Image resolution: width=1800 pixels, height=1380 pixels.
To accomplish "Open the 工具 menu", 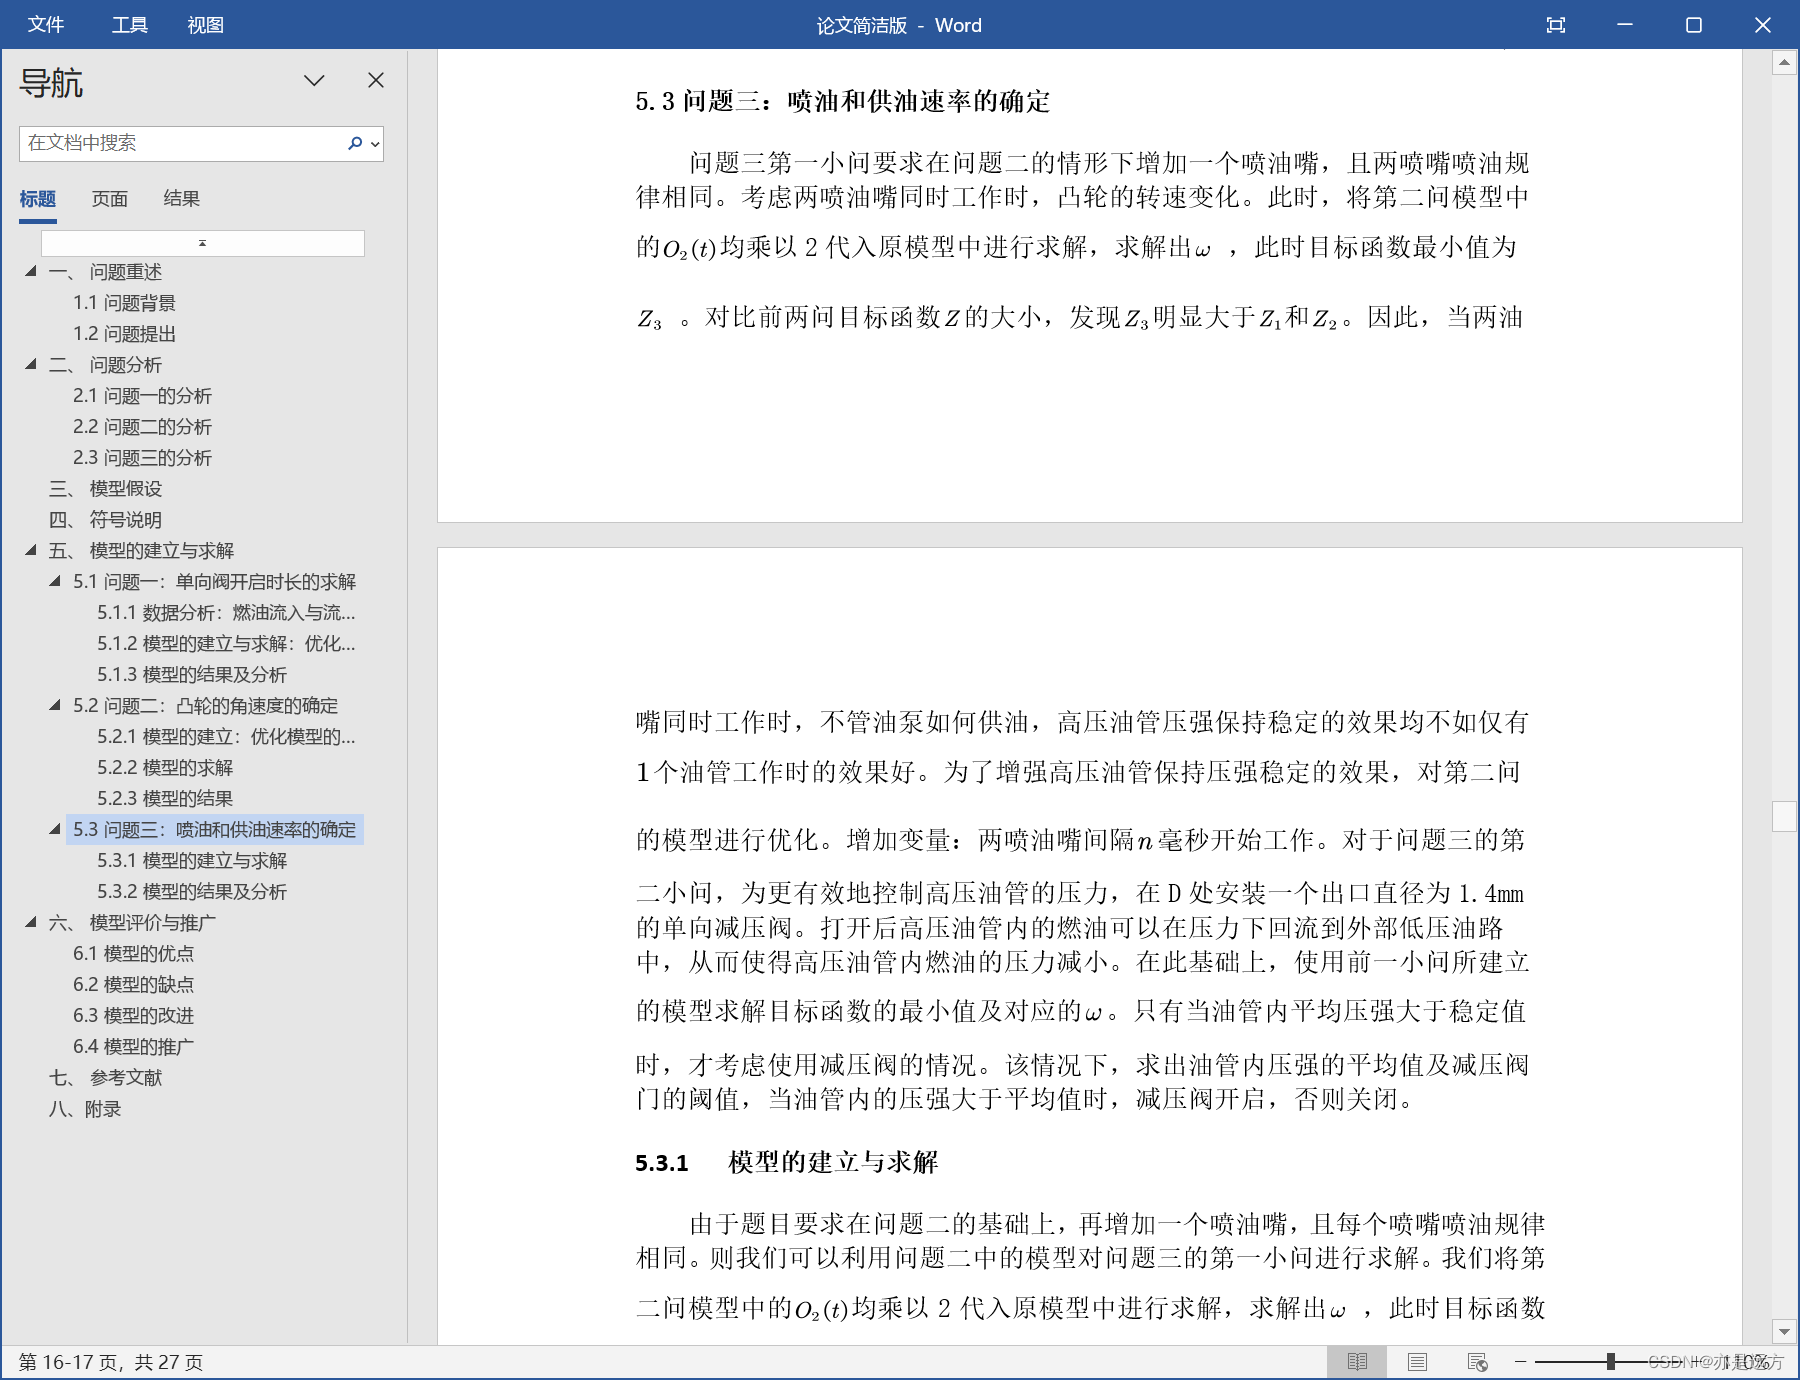I will [x=130, y=25].
